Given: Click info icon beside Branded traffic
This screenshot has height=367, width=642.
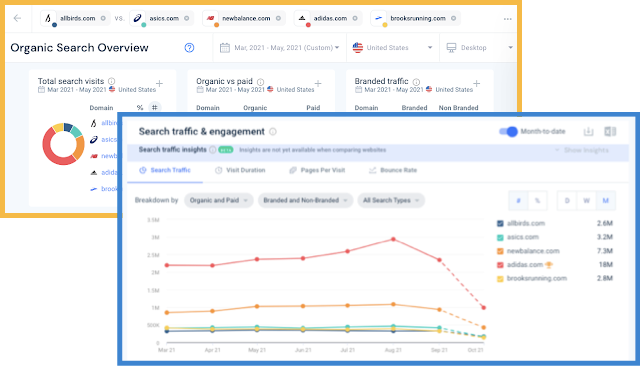Looking at the screenshot, I should coord(416,82).
